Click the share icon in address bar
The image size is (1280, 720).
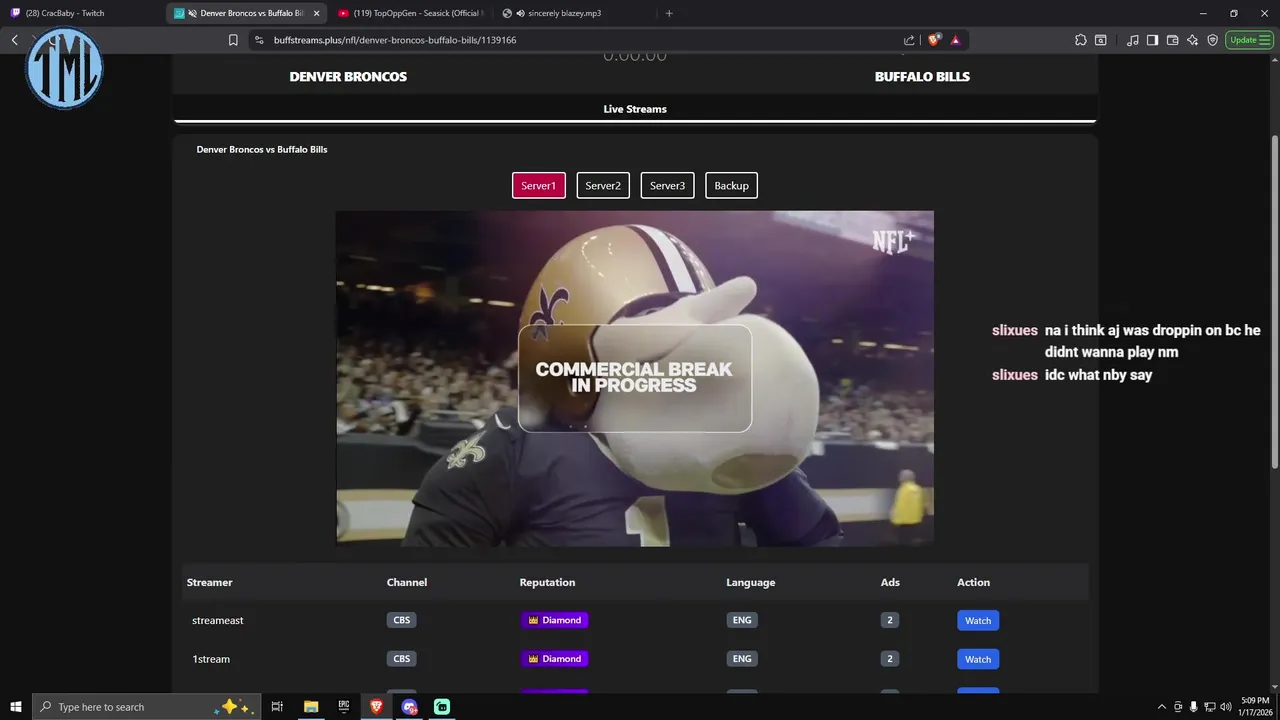click(909, 40)
